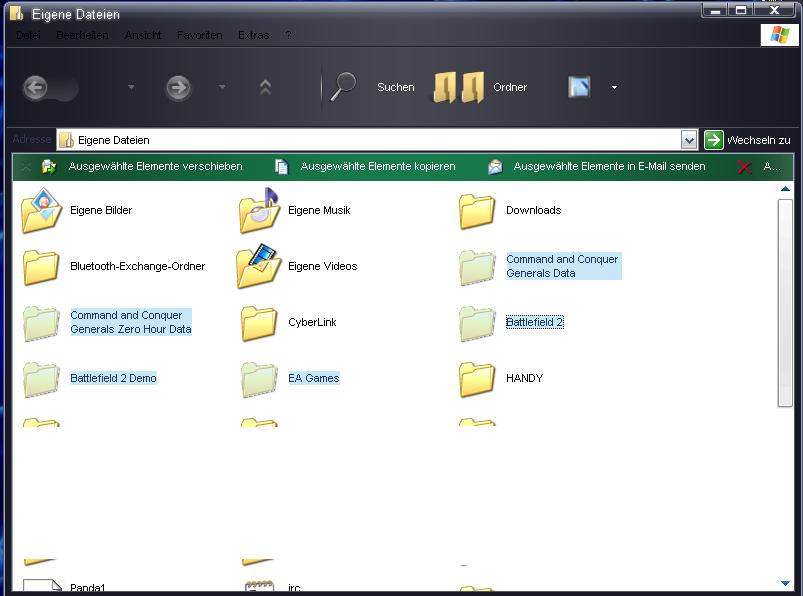Click Ausgewählte Elemente verschieben
This screenshot has width=803, height=596.
point(156,166)
